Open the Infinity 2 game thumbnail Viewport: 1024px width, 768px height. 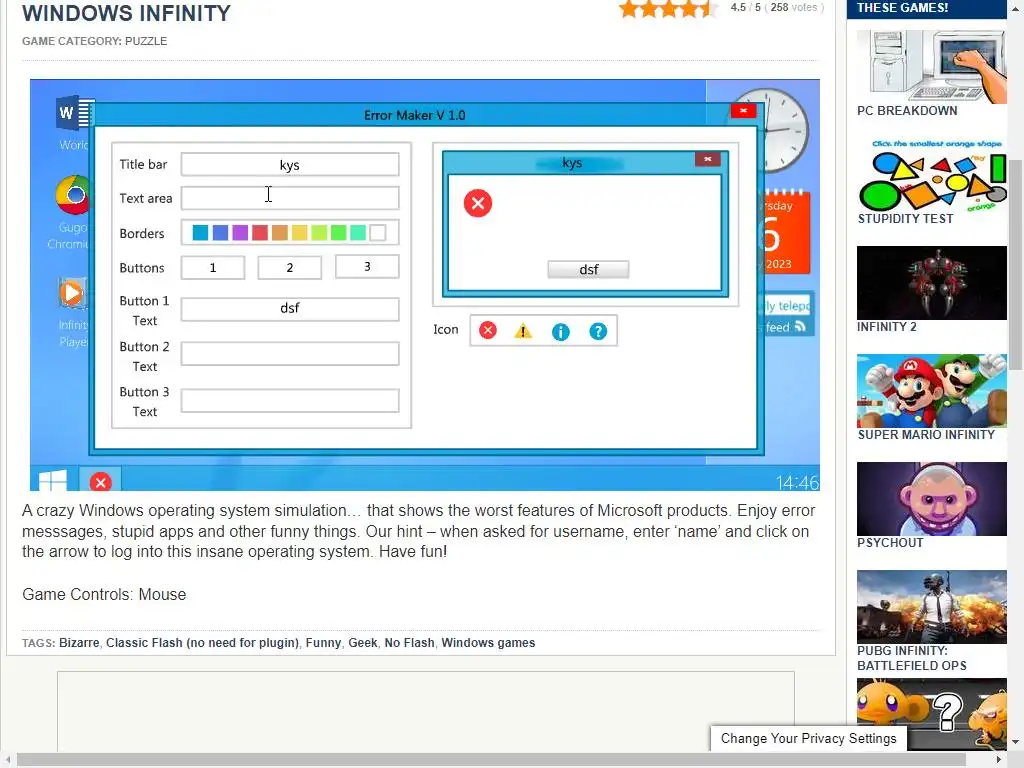click(932, 283)
